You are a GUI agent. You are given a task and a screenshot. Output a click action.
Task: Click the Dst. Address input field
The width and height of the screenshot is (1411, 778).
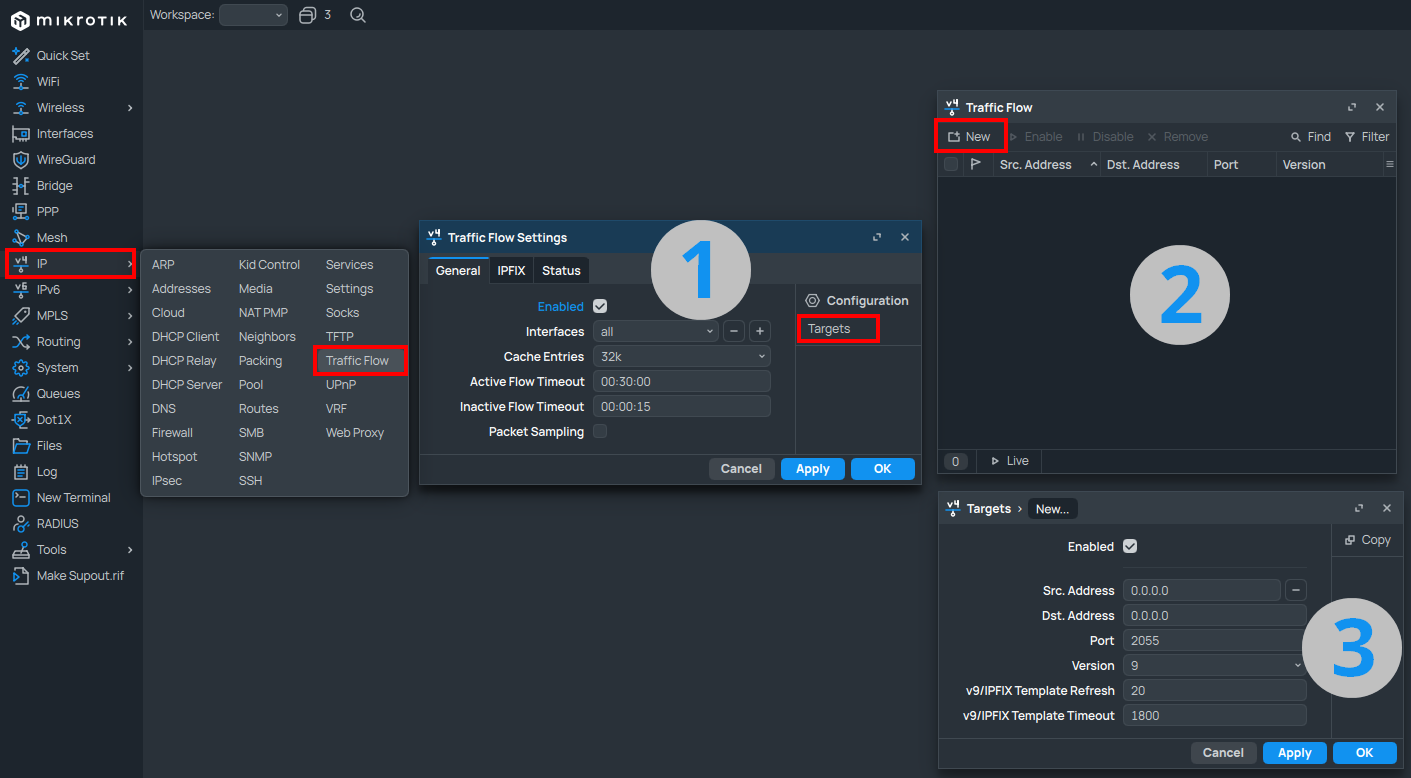coord(1214,616)
